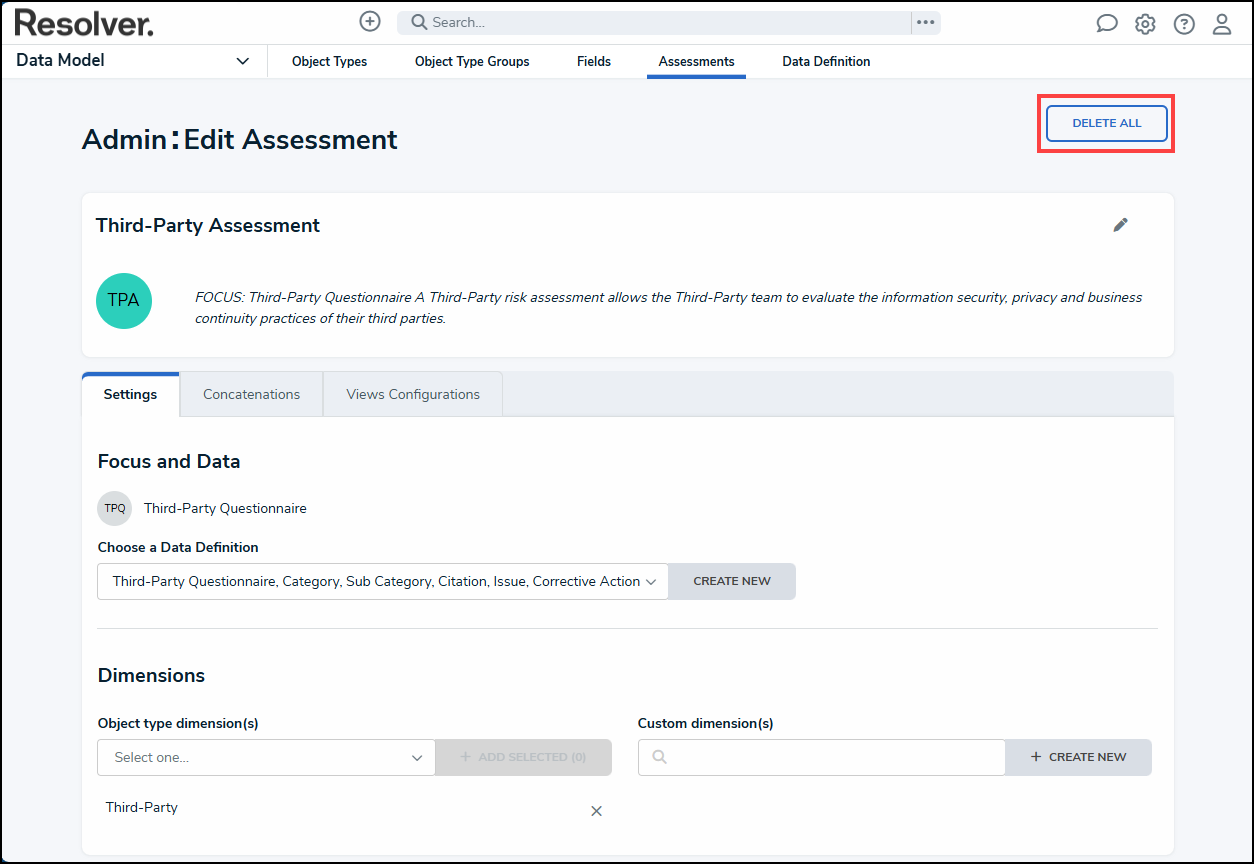Expand the Data Model navigation dropdown

pyautogui.click(x=242, y=61)
